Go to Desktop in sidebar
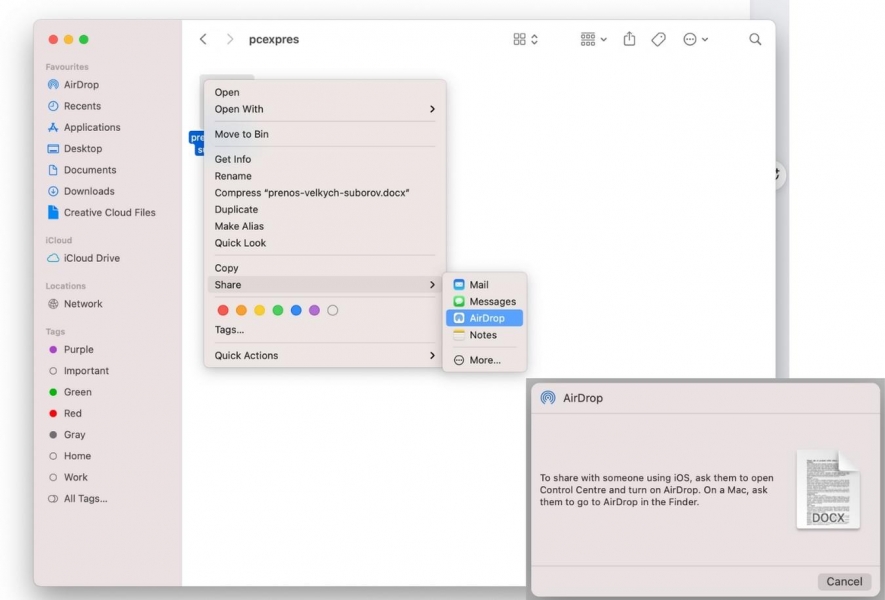Image resolution: width=885 pixels, height=600 pixels. [75, 149]
